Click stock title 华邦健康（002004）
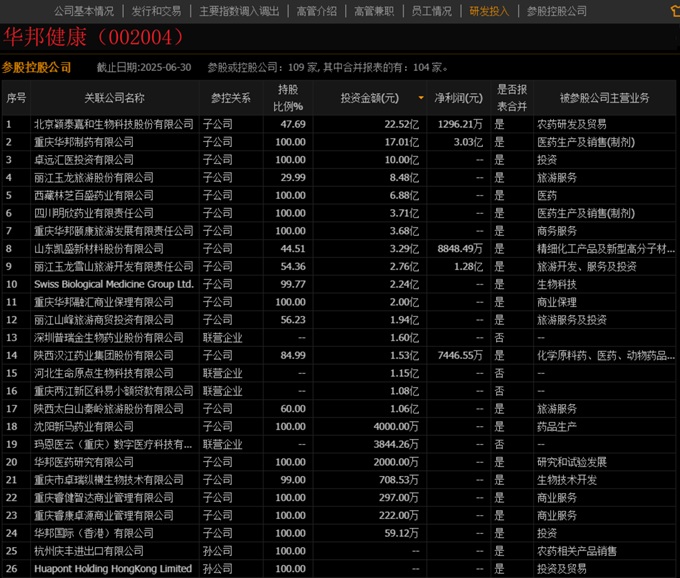This screenshot has width=680, height=578. point(94,37)
